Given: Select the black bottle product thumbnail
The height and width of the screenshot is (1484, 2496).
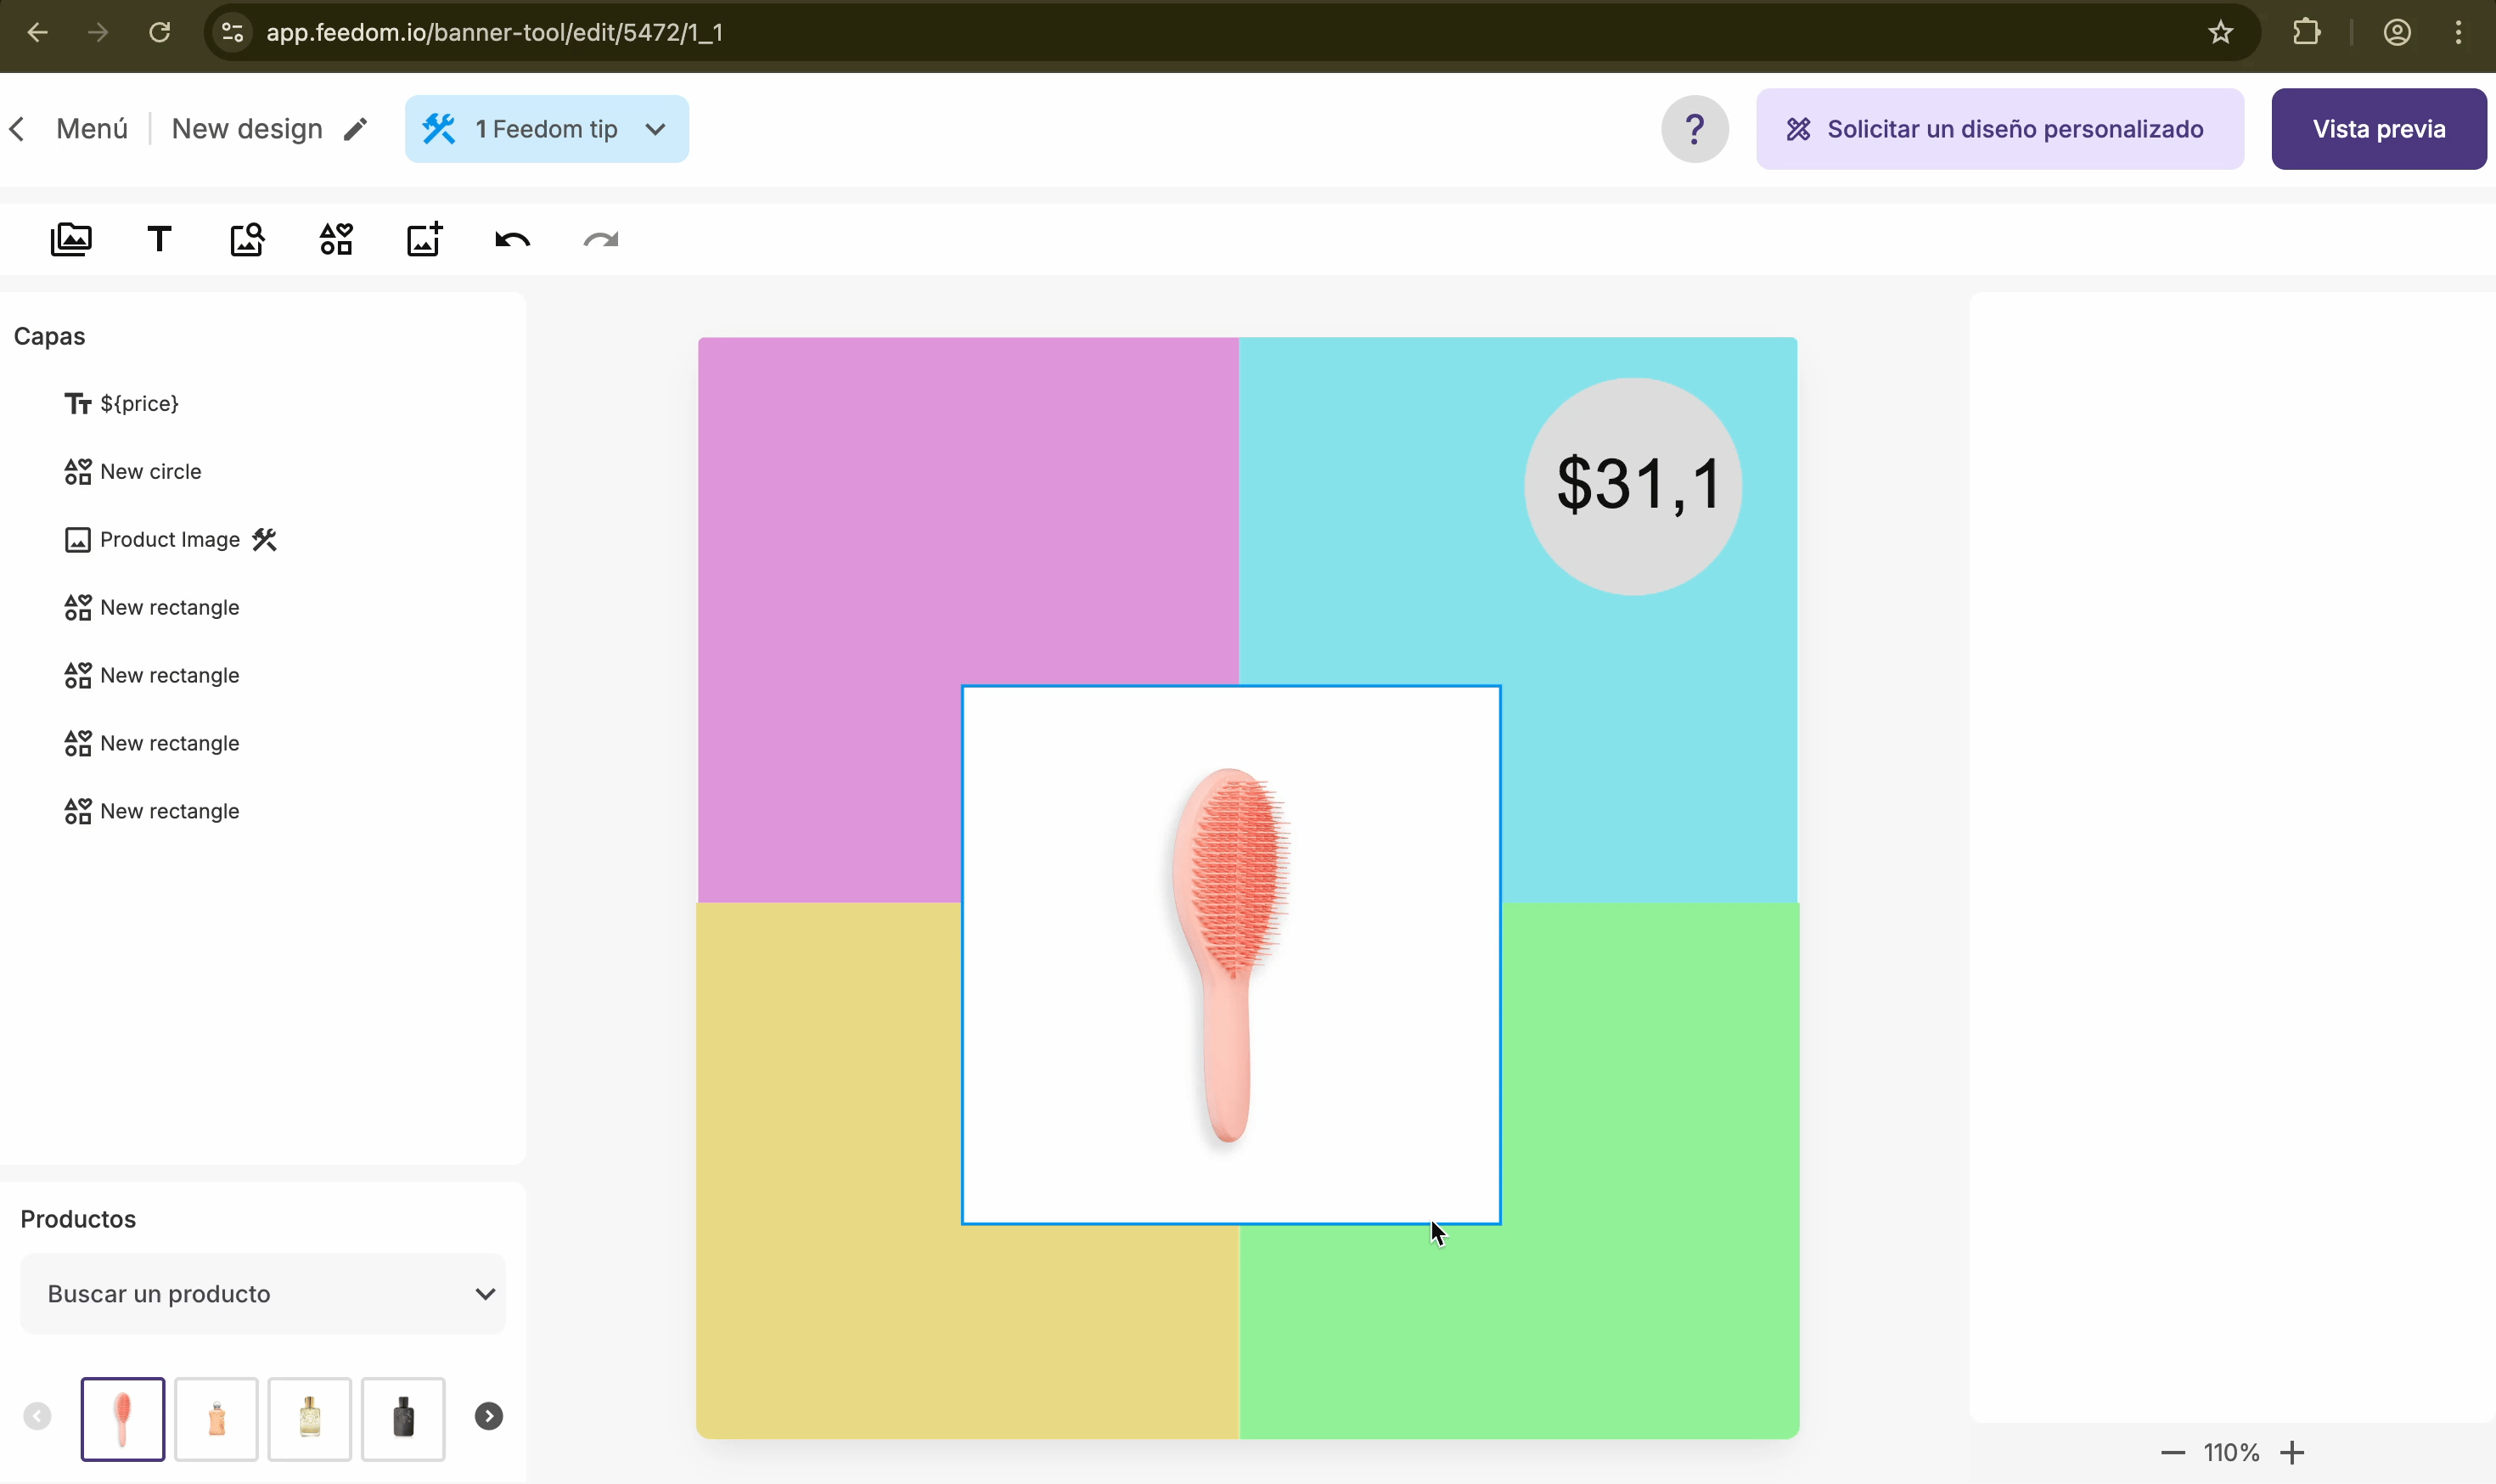Looking at the screenshot, I should (403, 1418).
